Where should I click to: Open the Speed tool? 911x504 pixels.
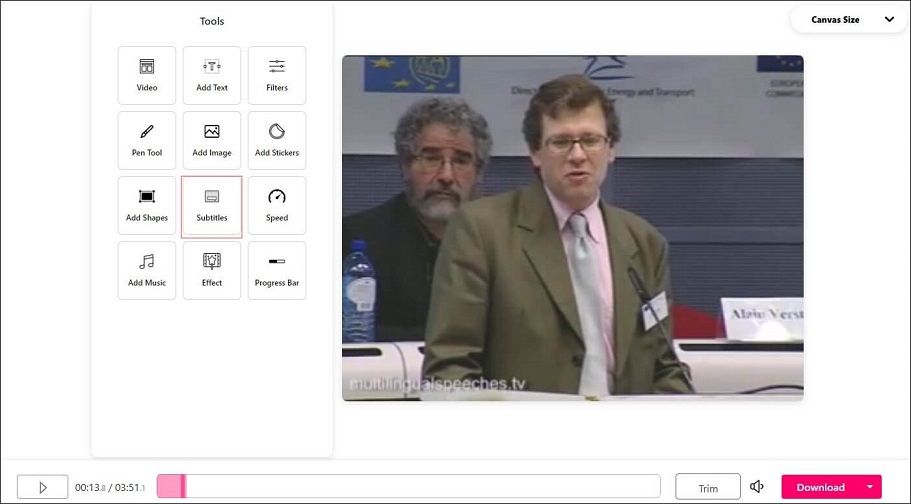[x=277, y=206]
